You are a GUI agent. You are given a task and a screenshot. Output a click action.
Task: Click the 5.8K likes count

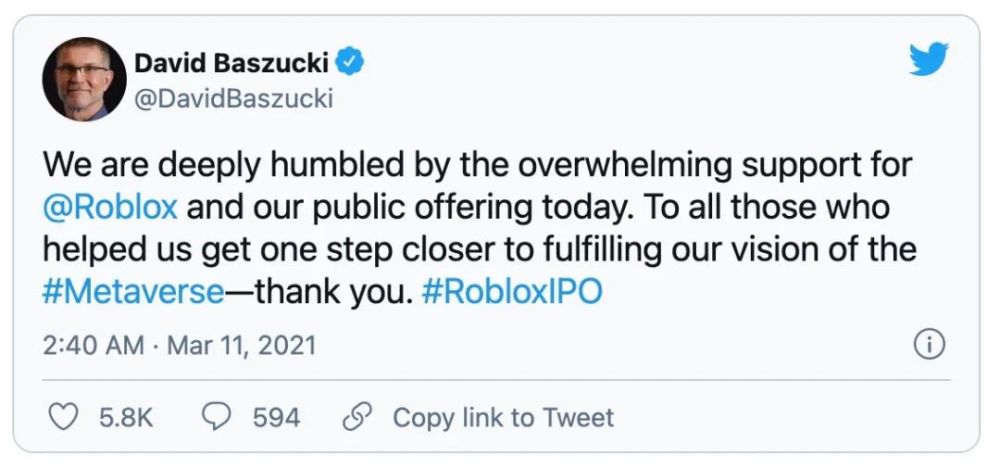point(125,416)
